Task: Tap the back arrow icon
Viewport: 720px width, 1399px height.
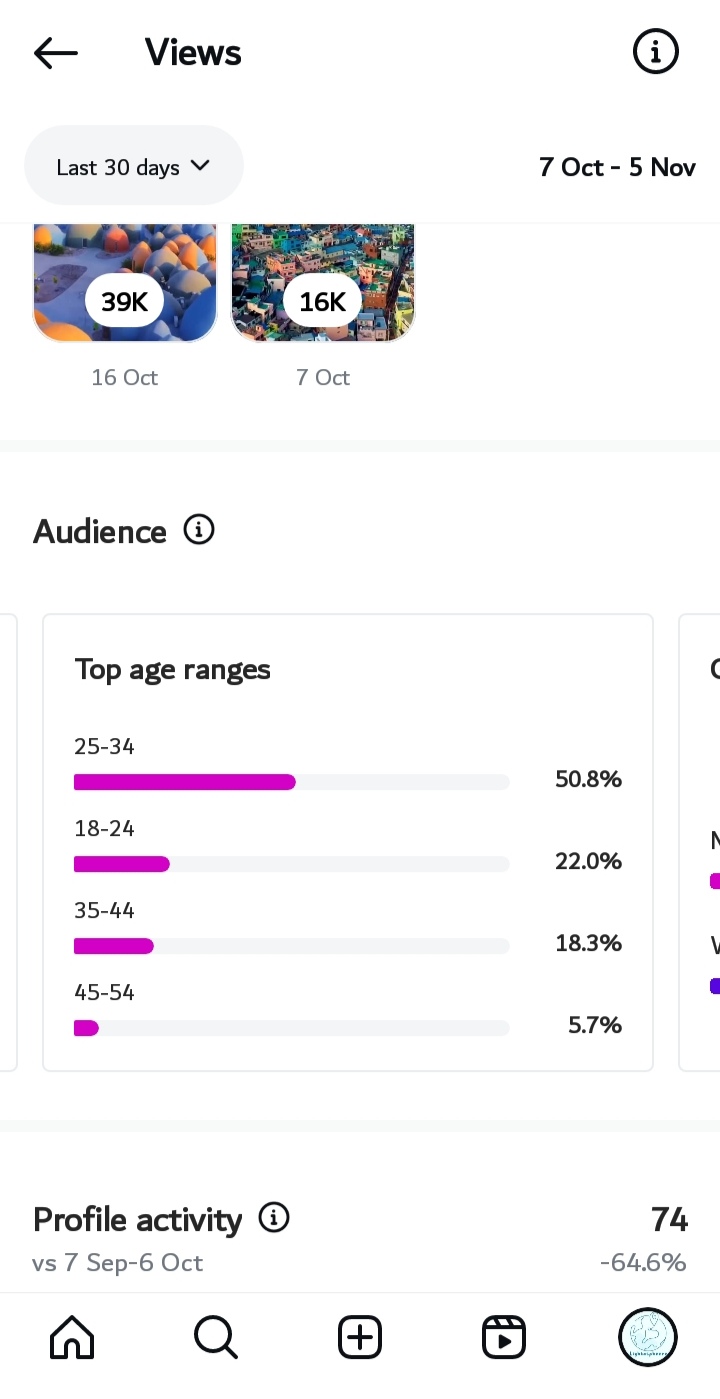Action: [x=55, y=53]
